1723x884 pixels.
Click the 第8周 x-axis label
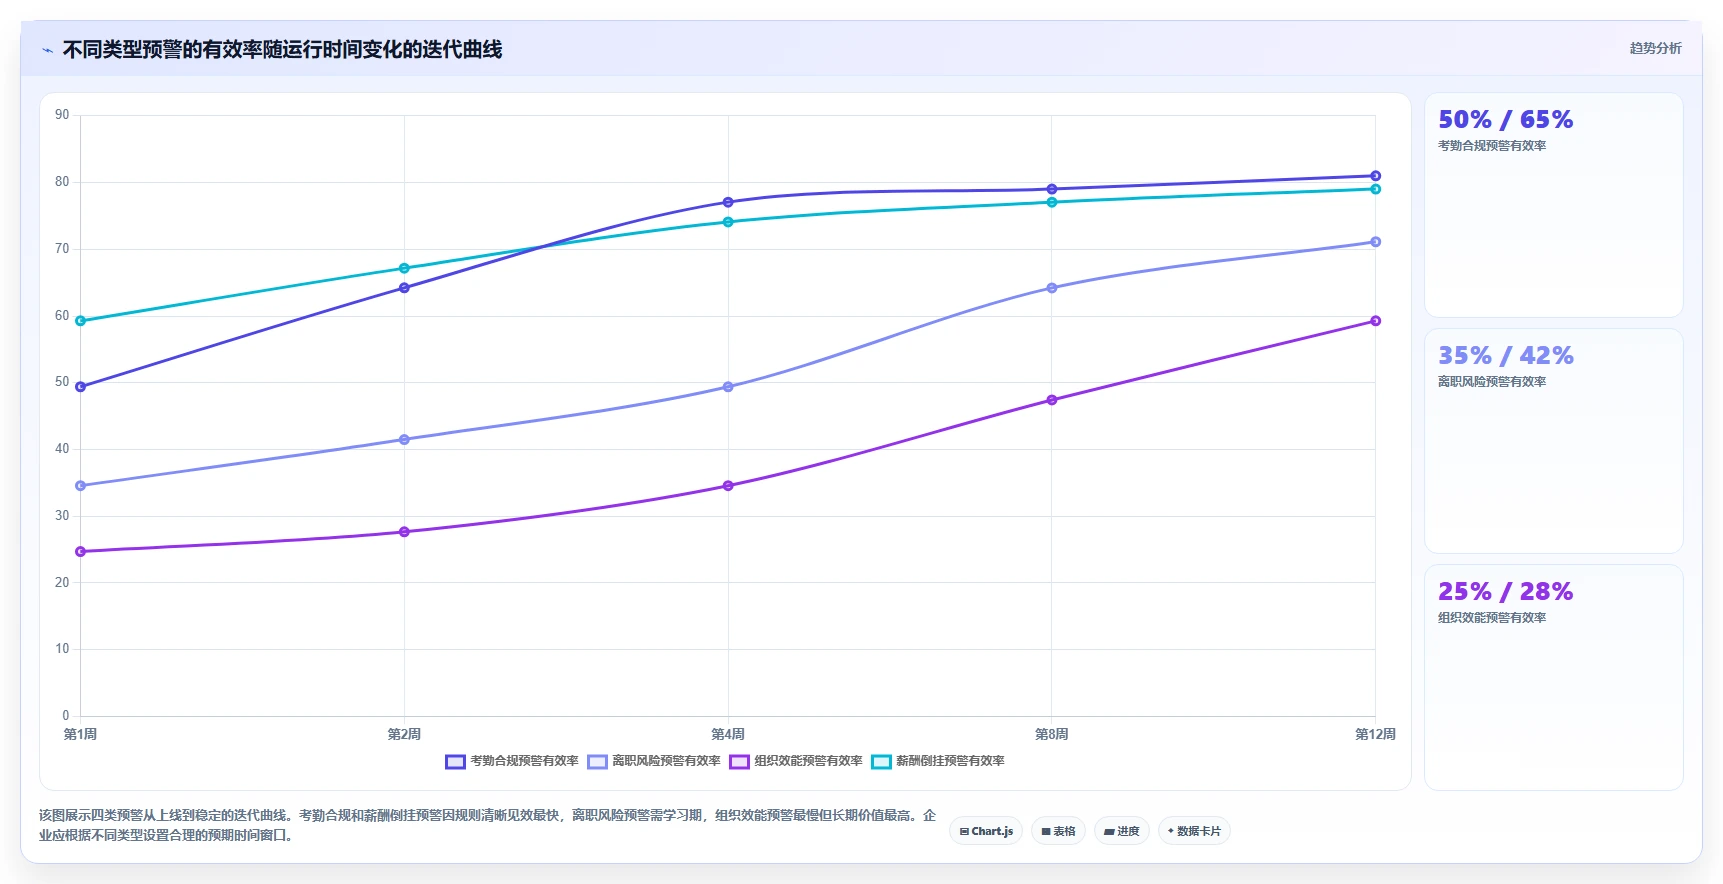click(x=1052, y=734)
